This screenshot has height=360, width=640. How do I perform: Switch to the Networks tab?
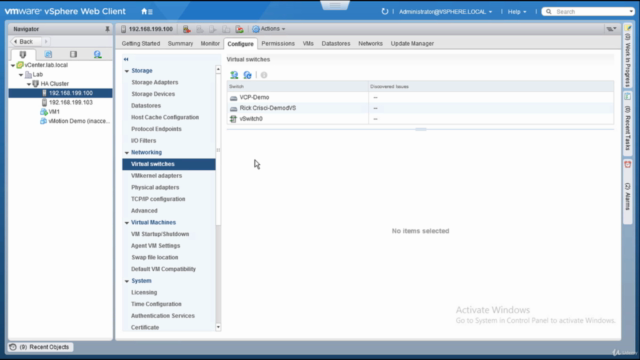tap(371, 43)
